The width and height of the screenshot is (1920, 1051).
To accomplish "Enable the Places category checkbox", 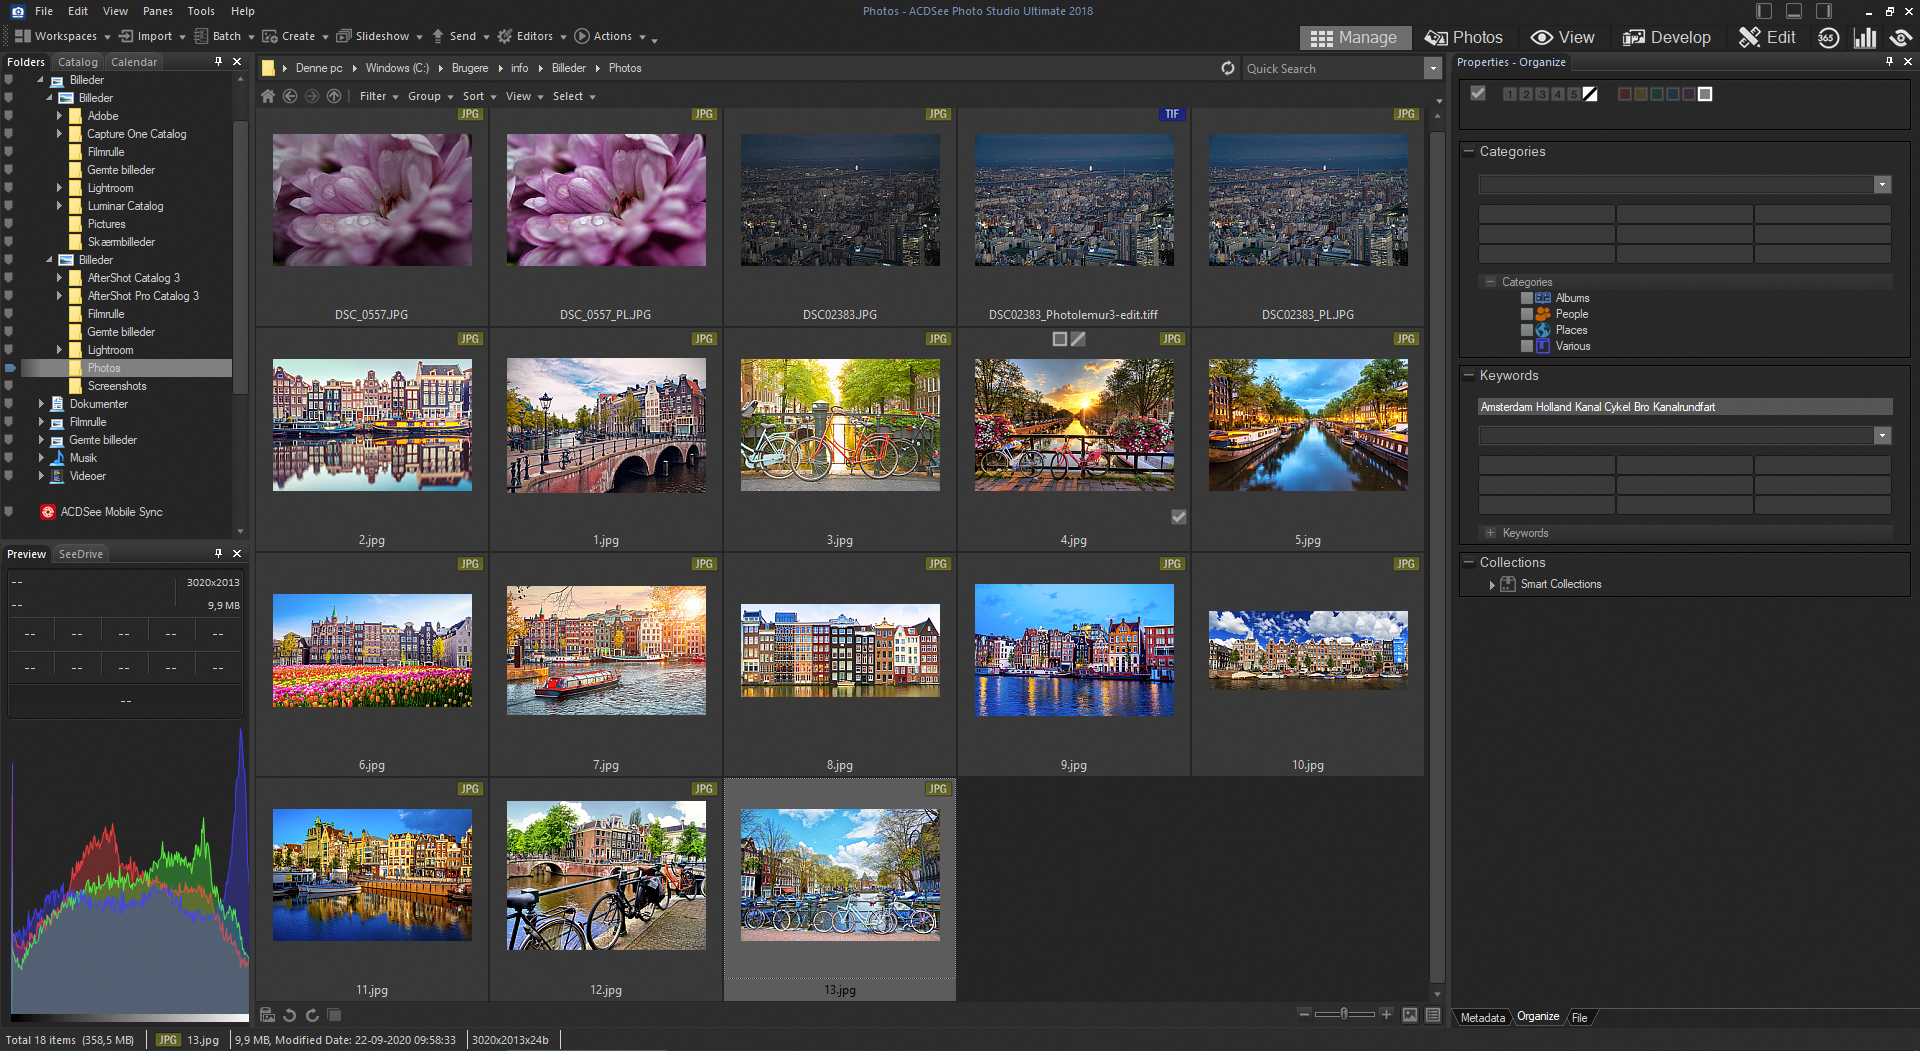I will (1525, 330).
